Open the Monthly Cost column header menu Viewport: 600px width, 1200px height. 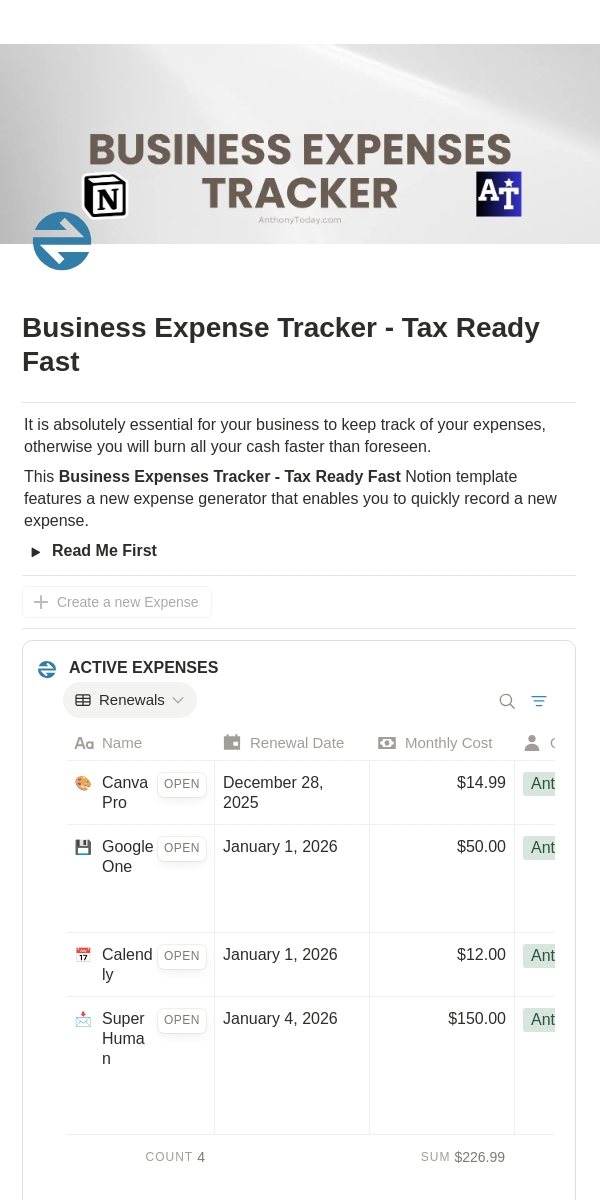[x=442, y=742]
